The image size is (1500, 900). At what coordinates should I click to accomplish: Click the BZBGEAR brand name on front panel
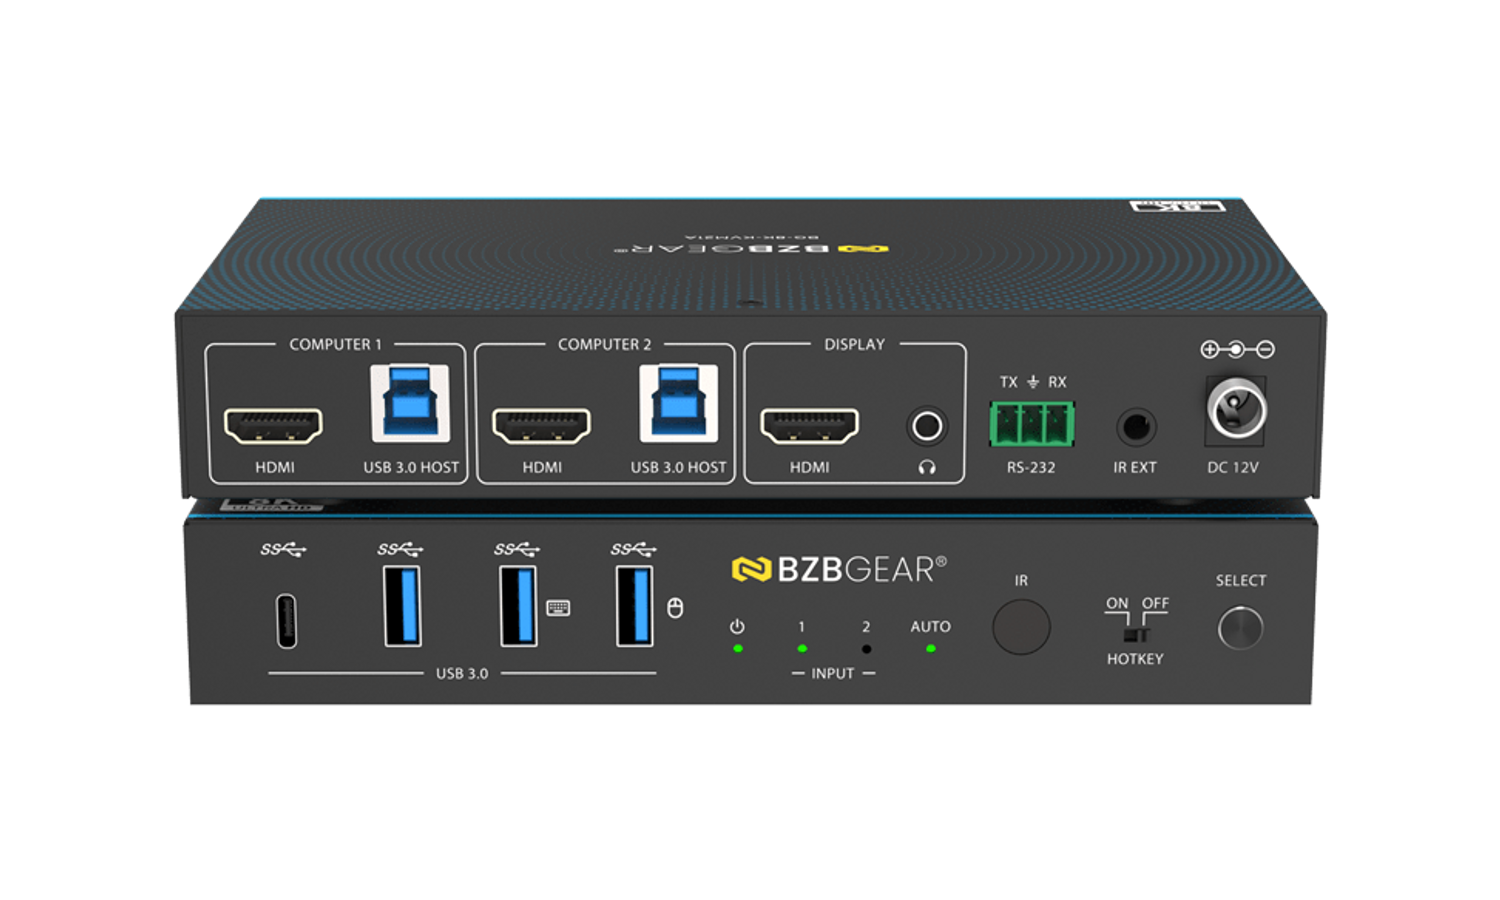(861, 569)
